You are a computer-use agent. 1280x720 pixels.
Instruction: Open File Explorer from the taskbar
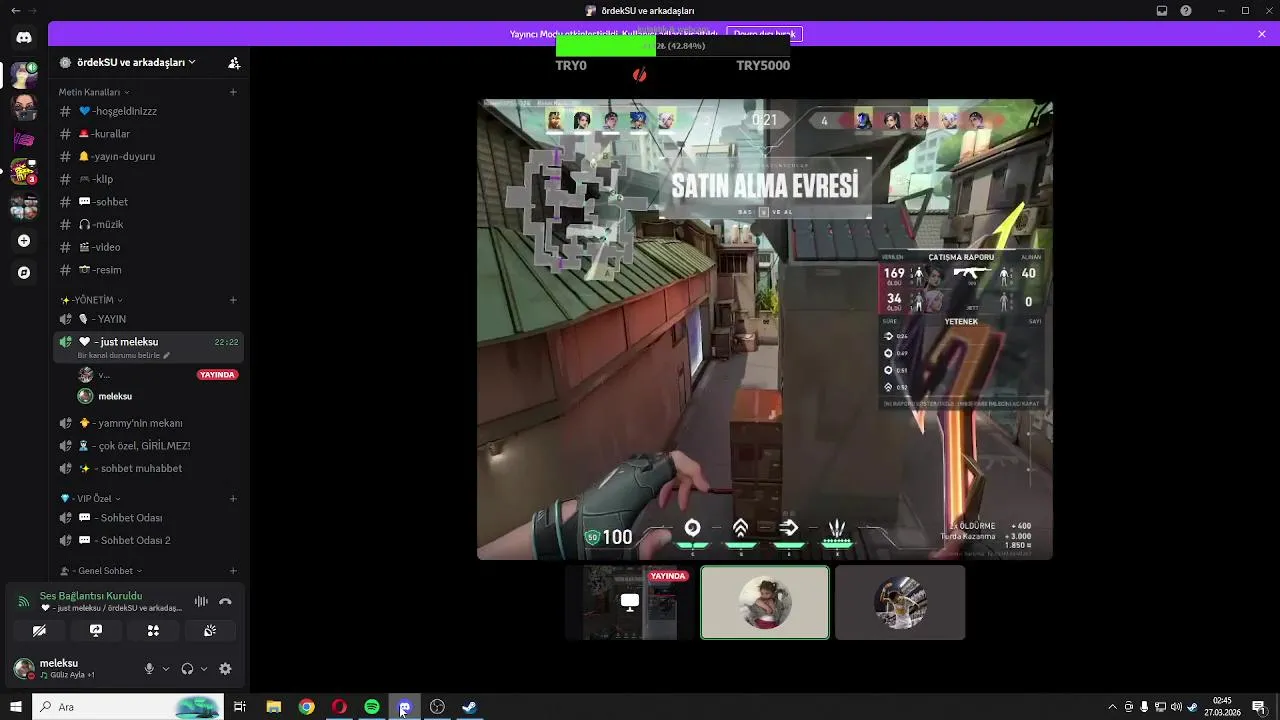pos(273,707)
